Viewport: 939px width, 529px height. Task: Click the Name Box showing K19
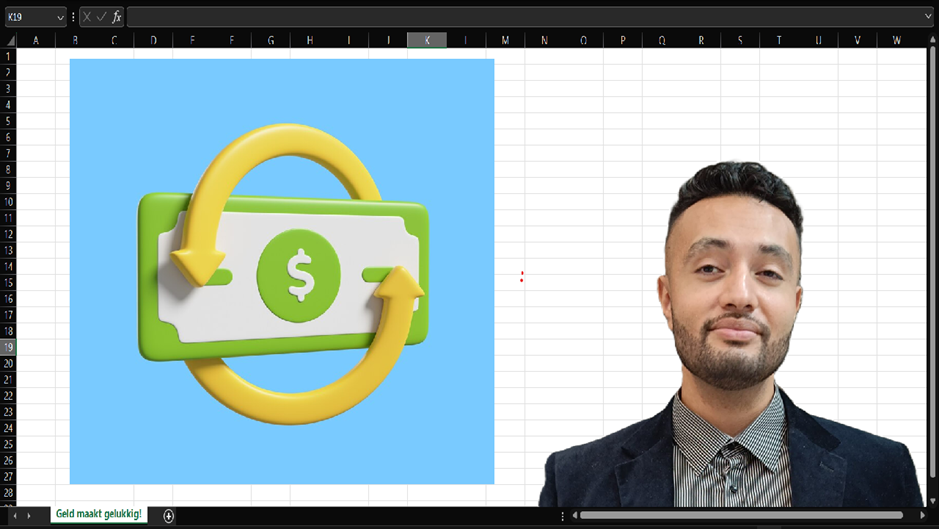click(x=28, y=17)
